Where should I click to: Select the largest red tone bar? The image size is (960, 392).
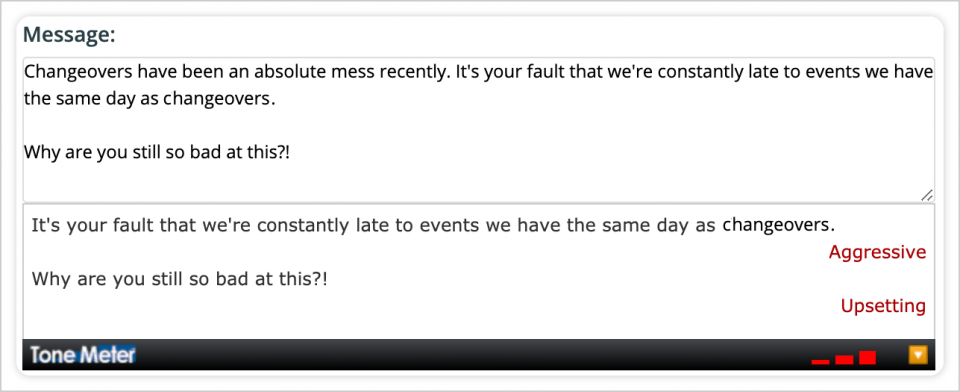[868, 358]
